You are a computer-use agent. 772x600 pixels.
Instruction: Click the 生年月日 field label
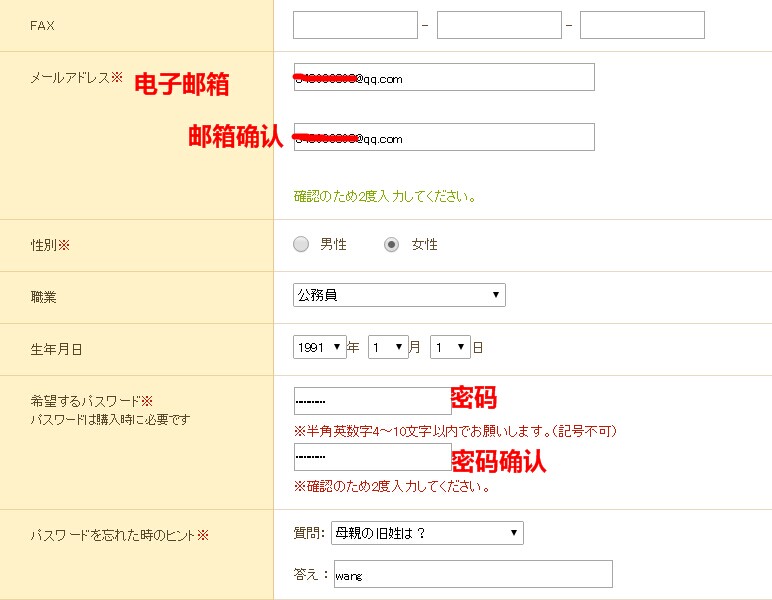(x=56, y=349)
